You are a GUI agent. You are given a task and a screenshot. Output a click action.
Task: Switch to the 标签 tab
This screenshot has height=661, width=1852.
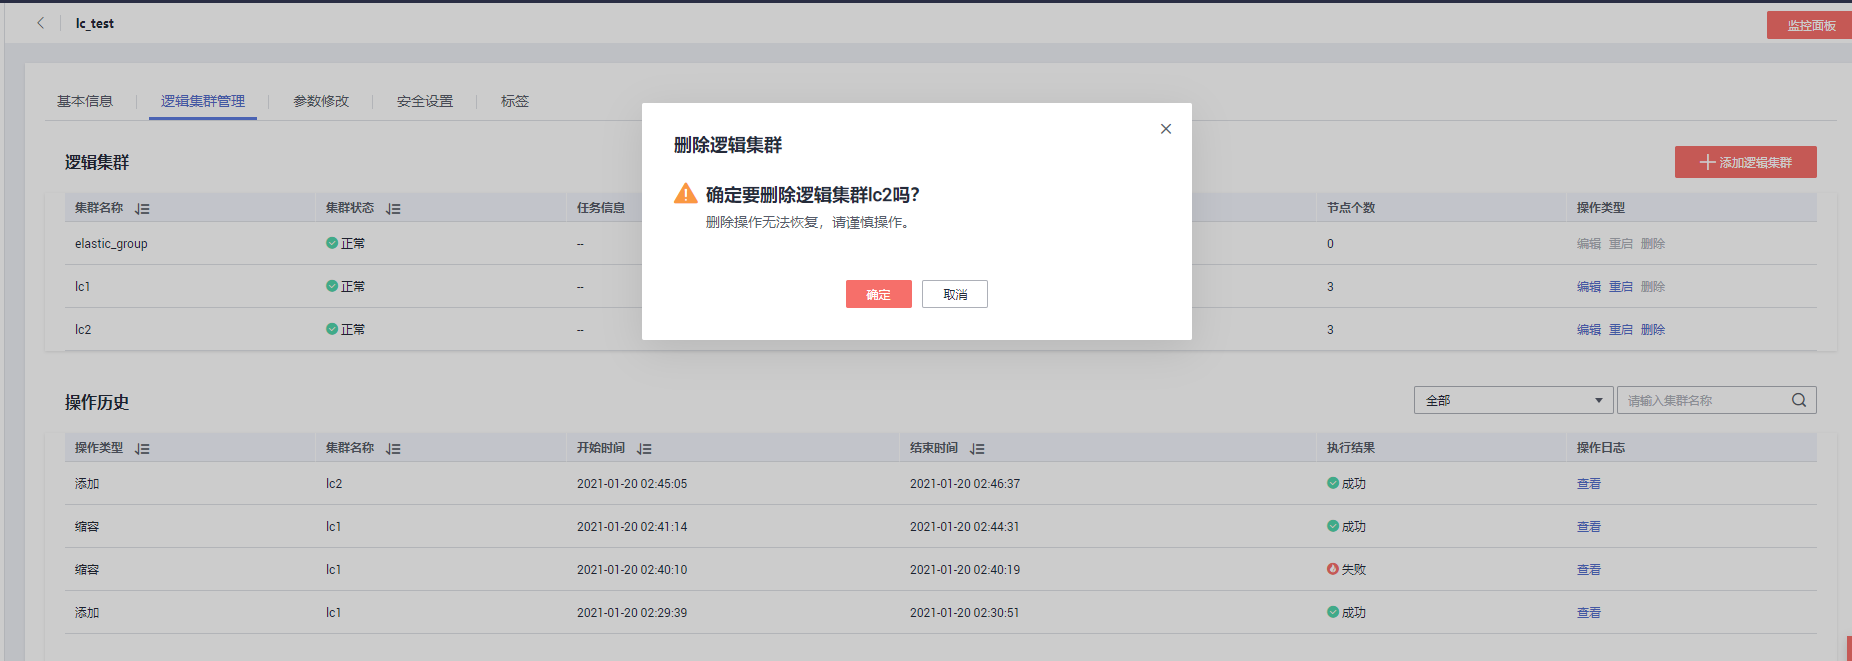(x=515, y=101)
